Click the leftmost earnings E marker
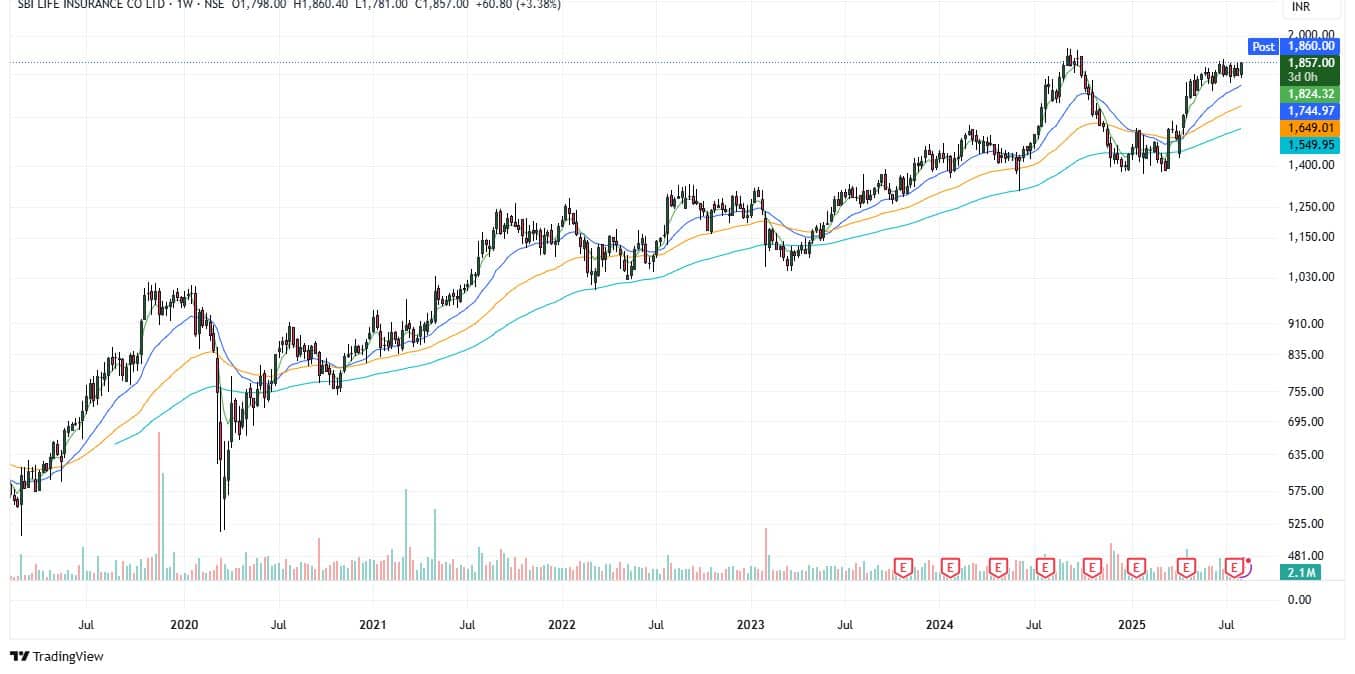 point(903,567)
